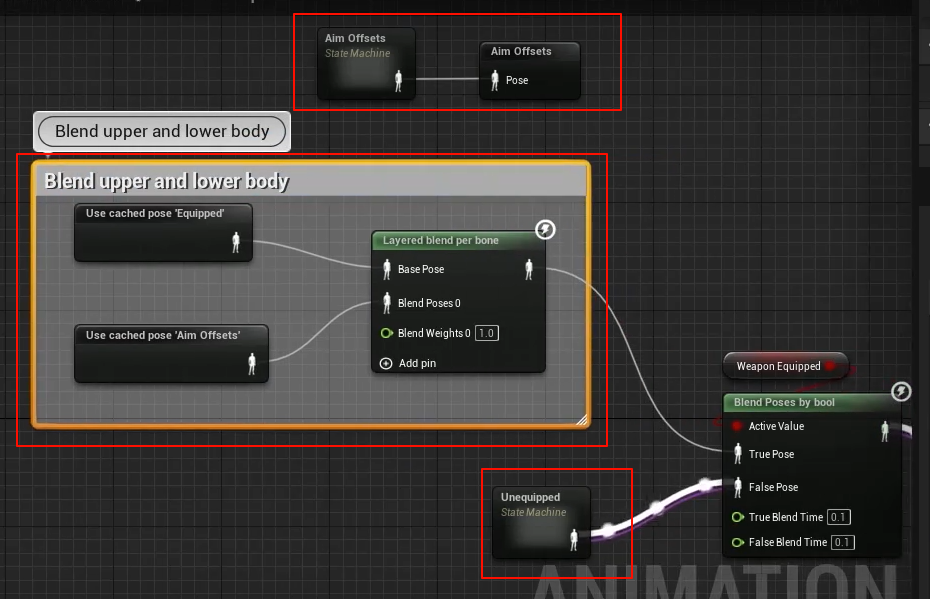Click the Blend Poses by bool output pose pin
Screen dimensions: 930x599
point(885,431)
